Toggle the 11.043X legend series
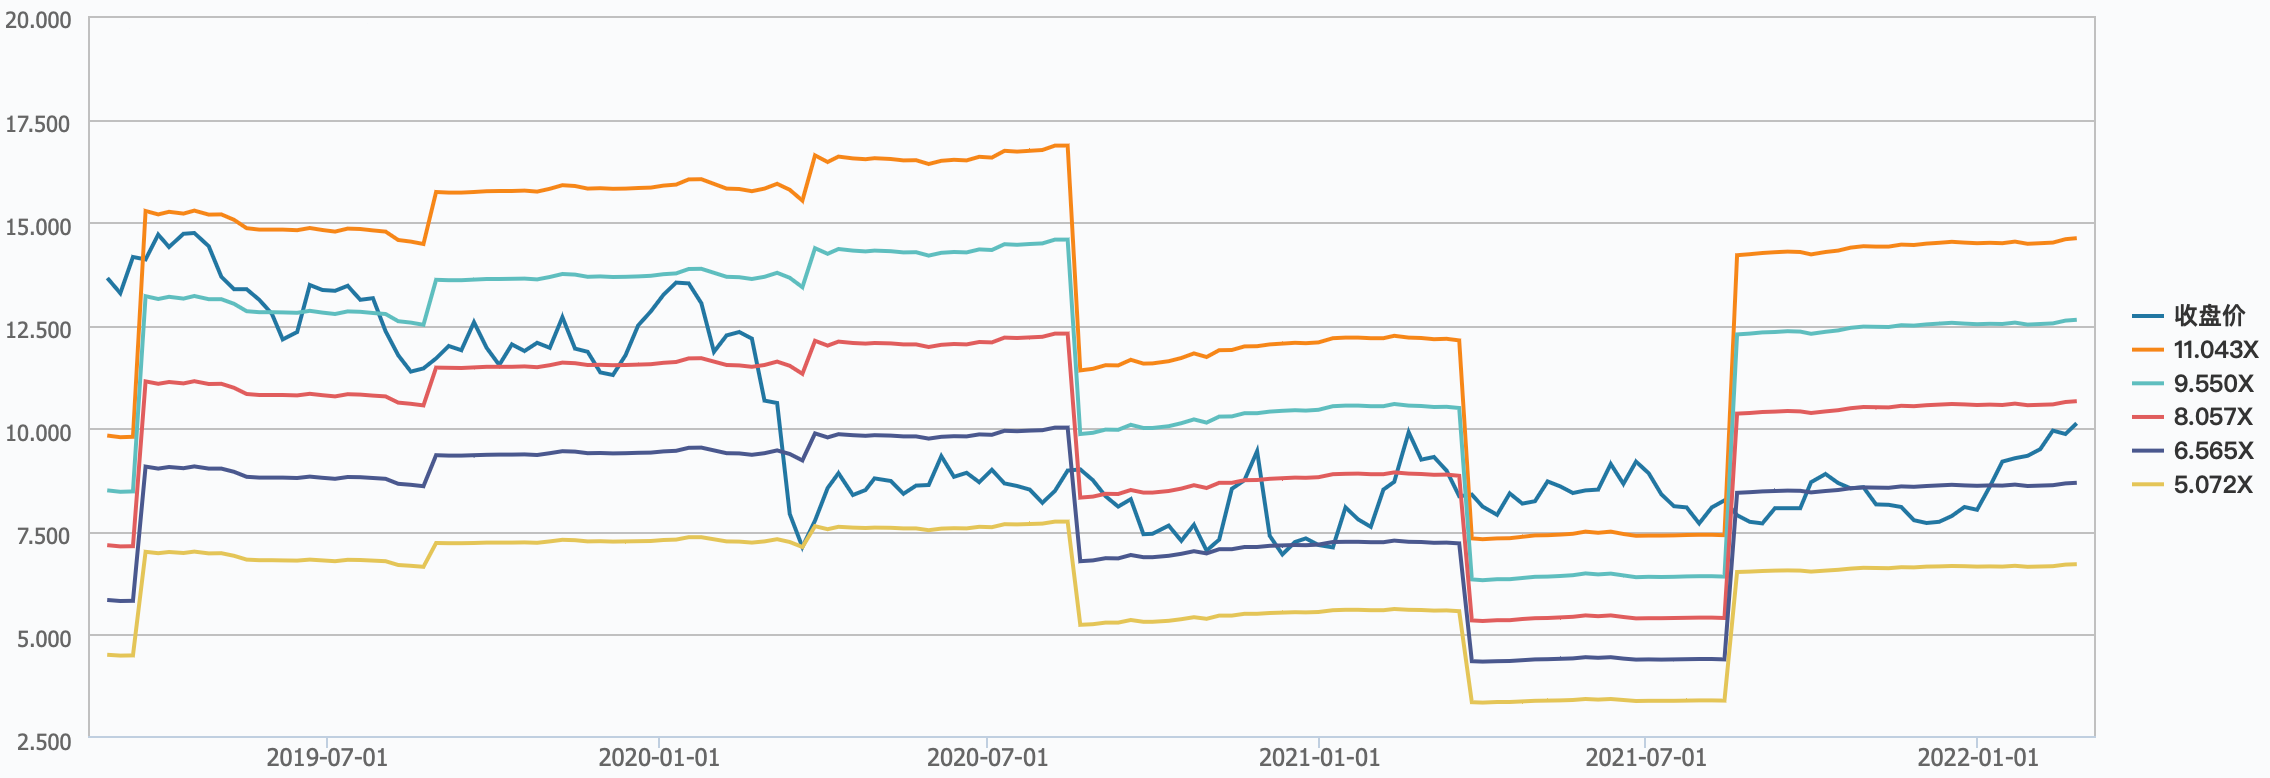Screen dimensions: 2270x778 pos(2215,350)
